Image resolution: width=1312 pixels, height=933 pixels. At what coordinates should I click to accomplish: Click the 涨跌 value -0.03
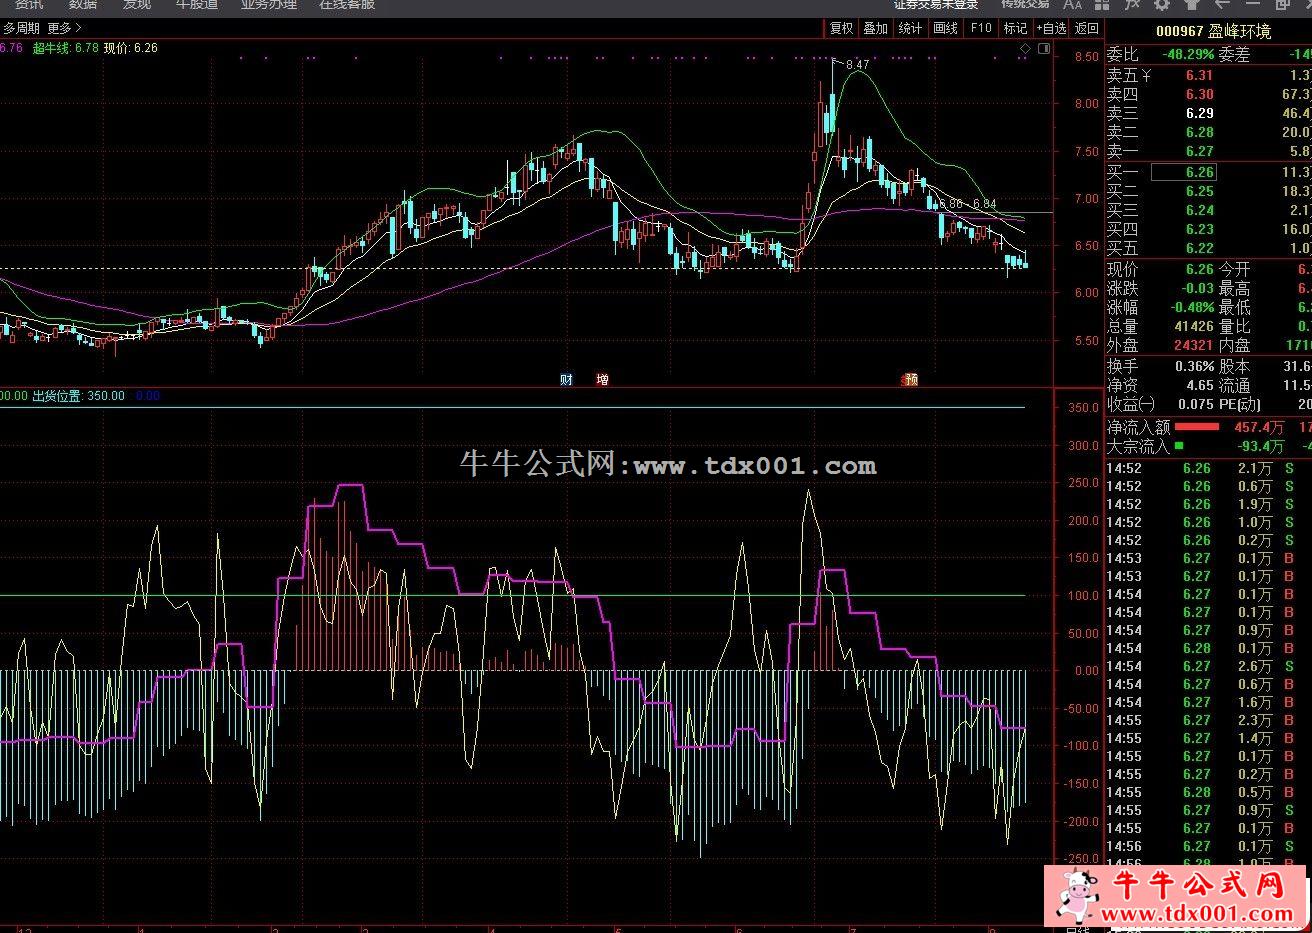point(1197,288)
